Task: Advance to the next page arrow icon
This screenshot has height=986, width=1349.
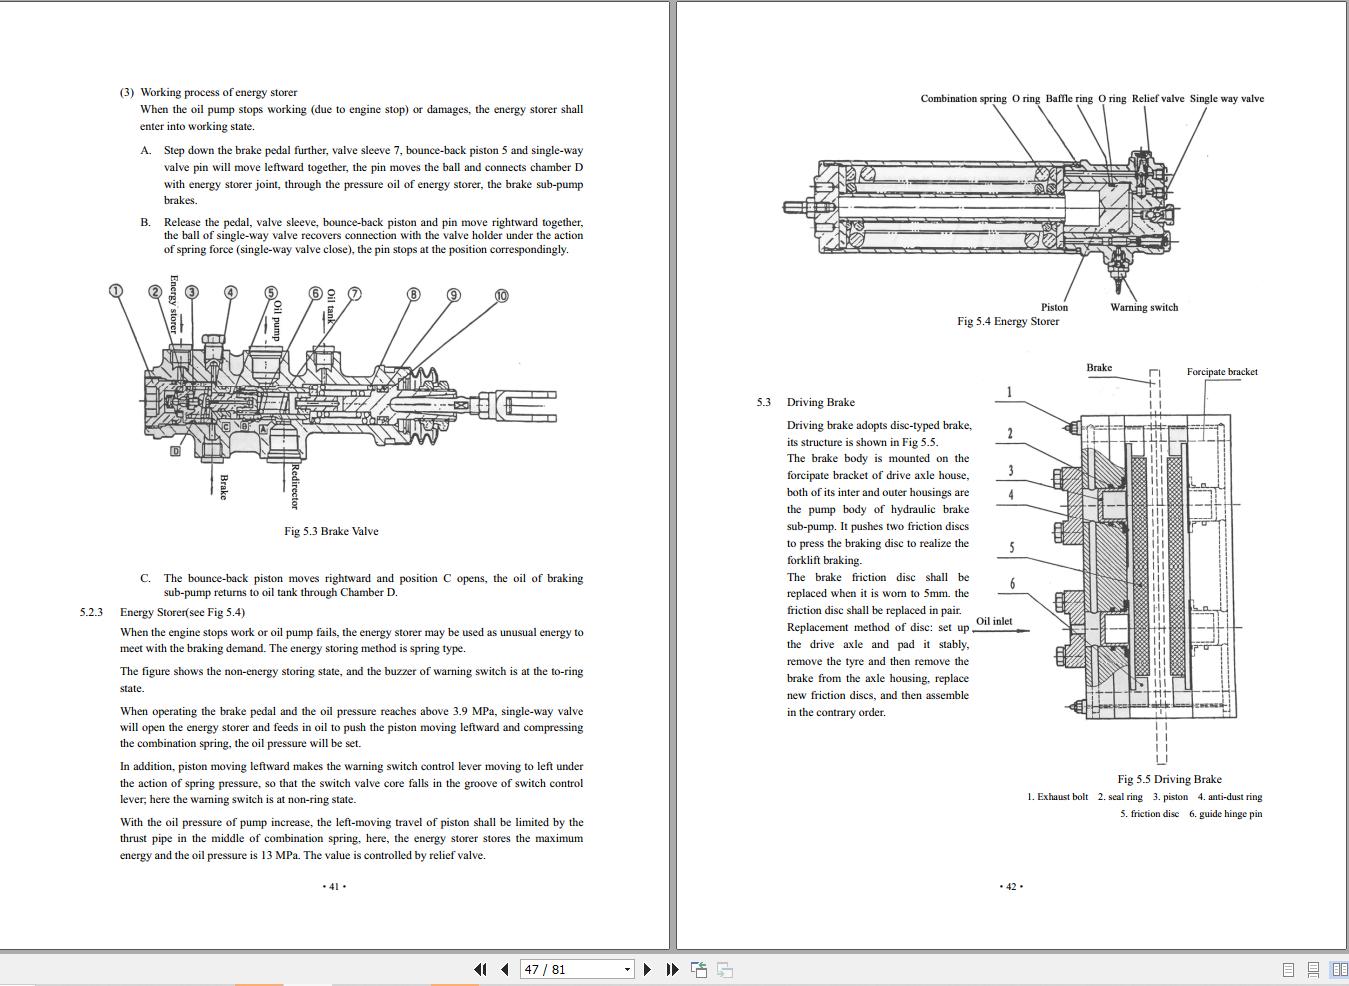Action: point(647,969)
